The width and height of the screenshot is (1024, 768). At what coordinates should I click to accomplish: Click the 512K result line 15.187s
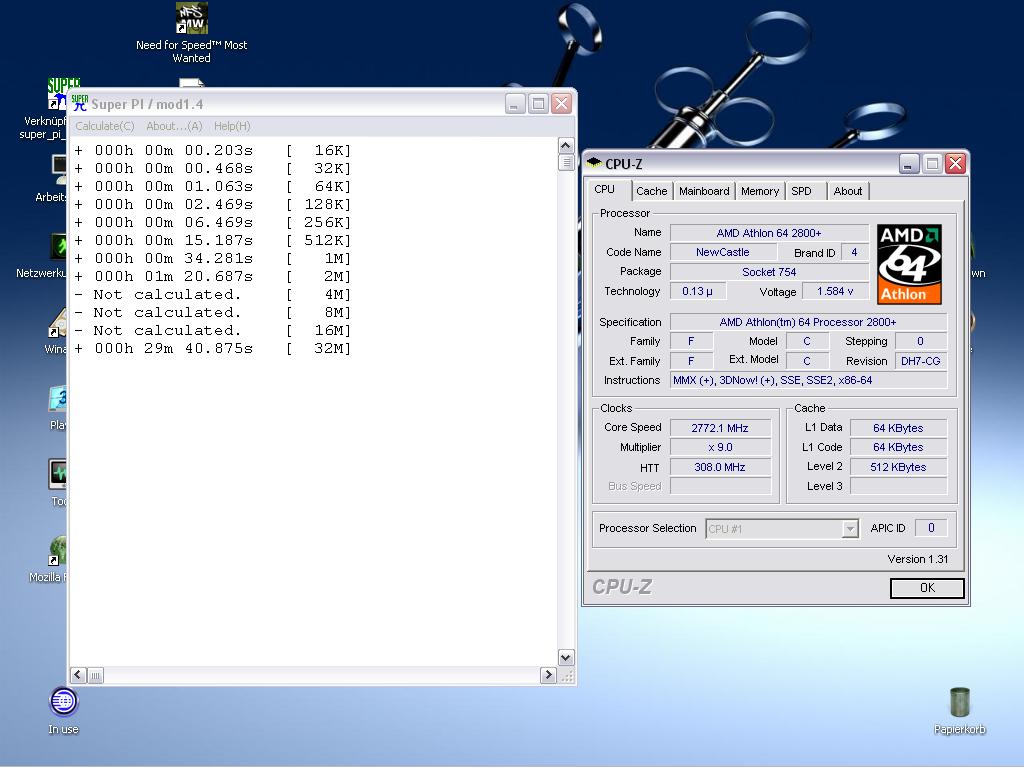(213, 240)
